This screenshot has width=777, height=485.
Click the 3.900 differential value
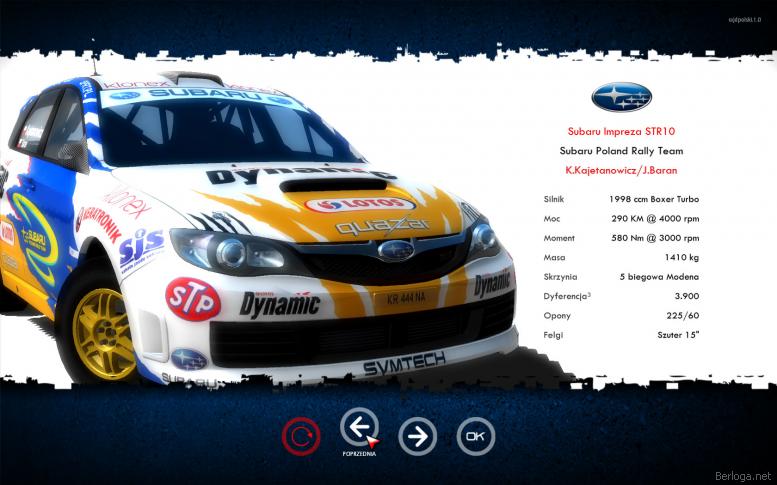[x=687, y=296]
